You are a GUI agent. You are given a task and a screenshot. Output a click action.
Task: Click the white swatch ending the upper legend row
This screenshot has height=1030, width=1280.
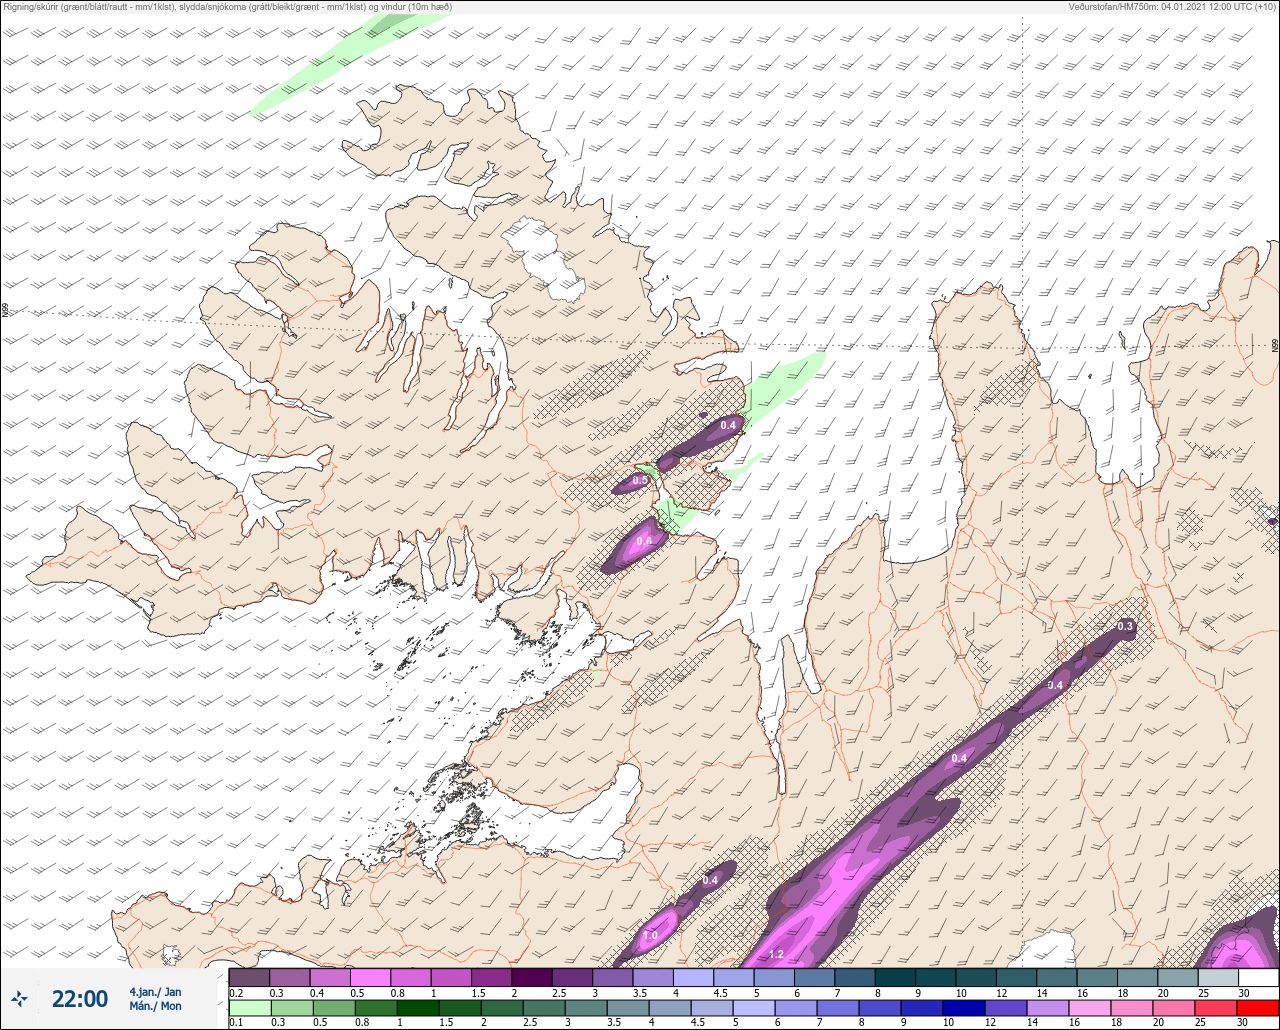coord(1258,977)
